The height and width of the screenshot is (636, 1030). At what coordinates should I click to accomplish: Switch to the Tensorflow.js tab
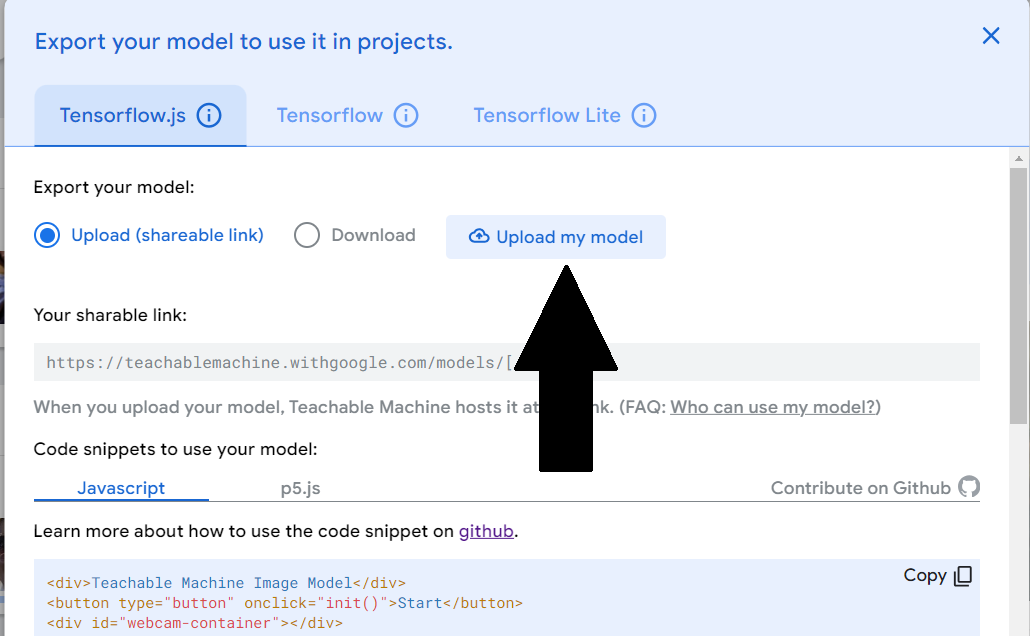pyautogui.click(x=141, y=116)
